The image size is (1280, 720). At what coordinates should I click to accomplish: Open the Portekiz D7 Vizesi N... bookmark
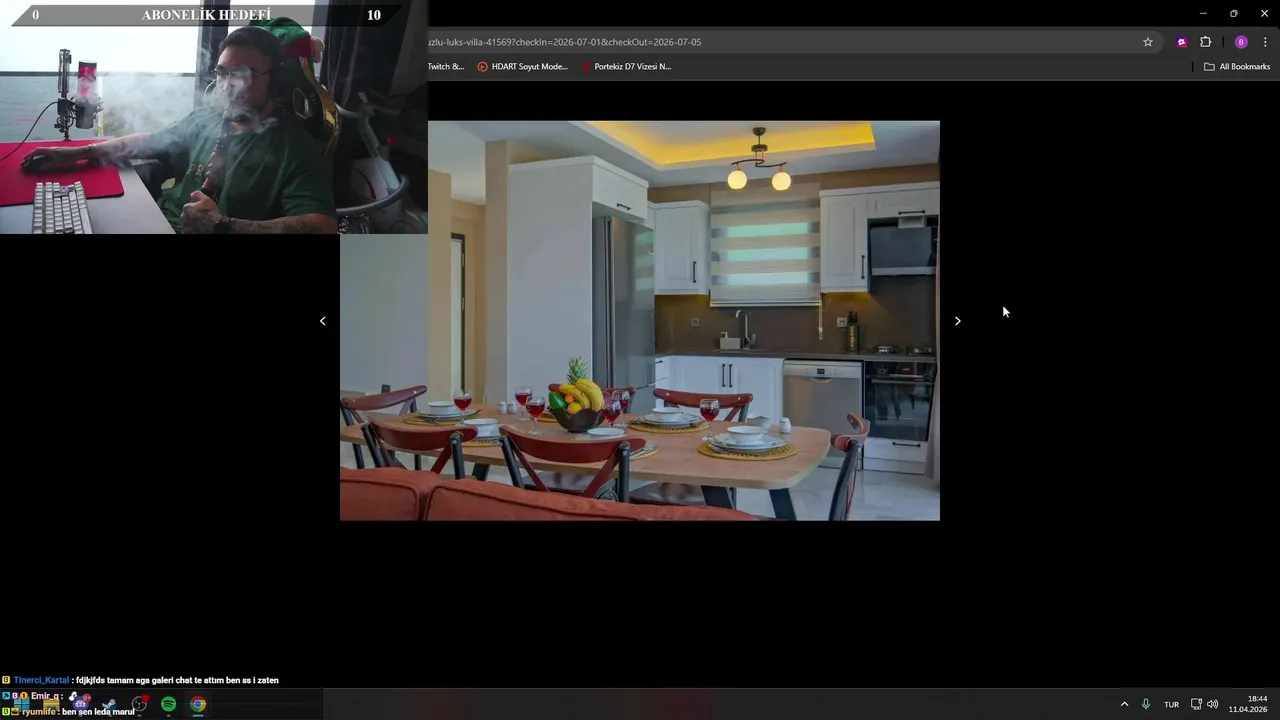tap(625, 67)
